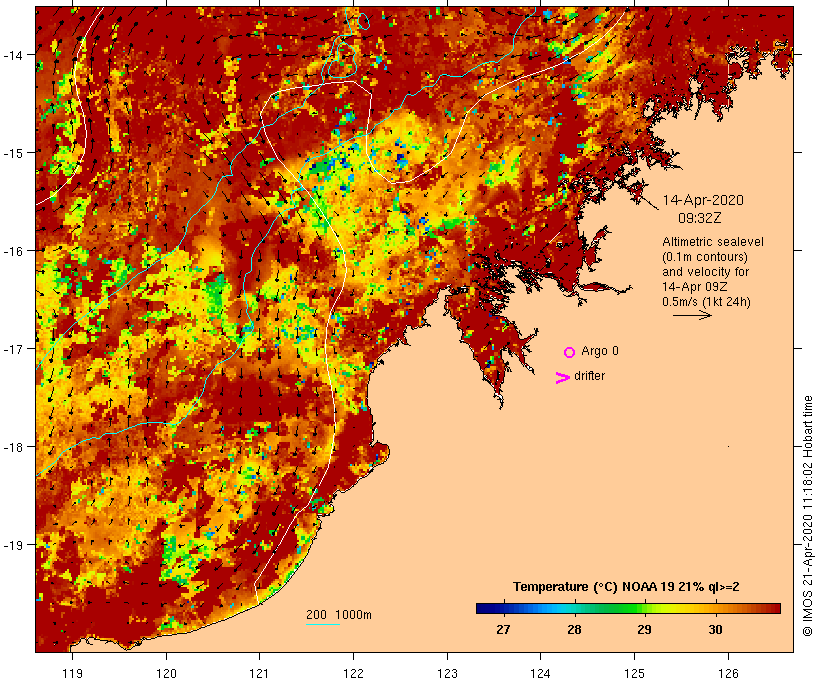Click the latitude axis label '-18'
820x680 pixels.
tap(12, 447)
